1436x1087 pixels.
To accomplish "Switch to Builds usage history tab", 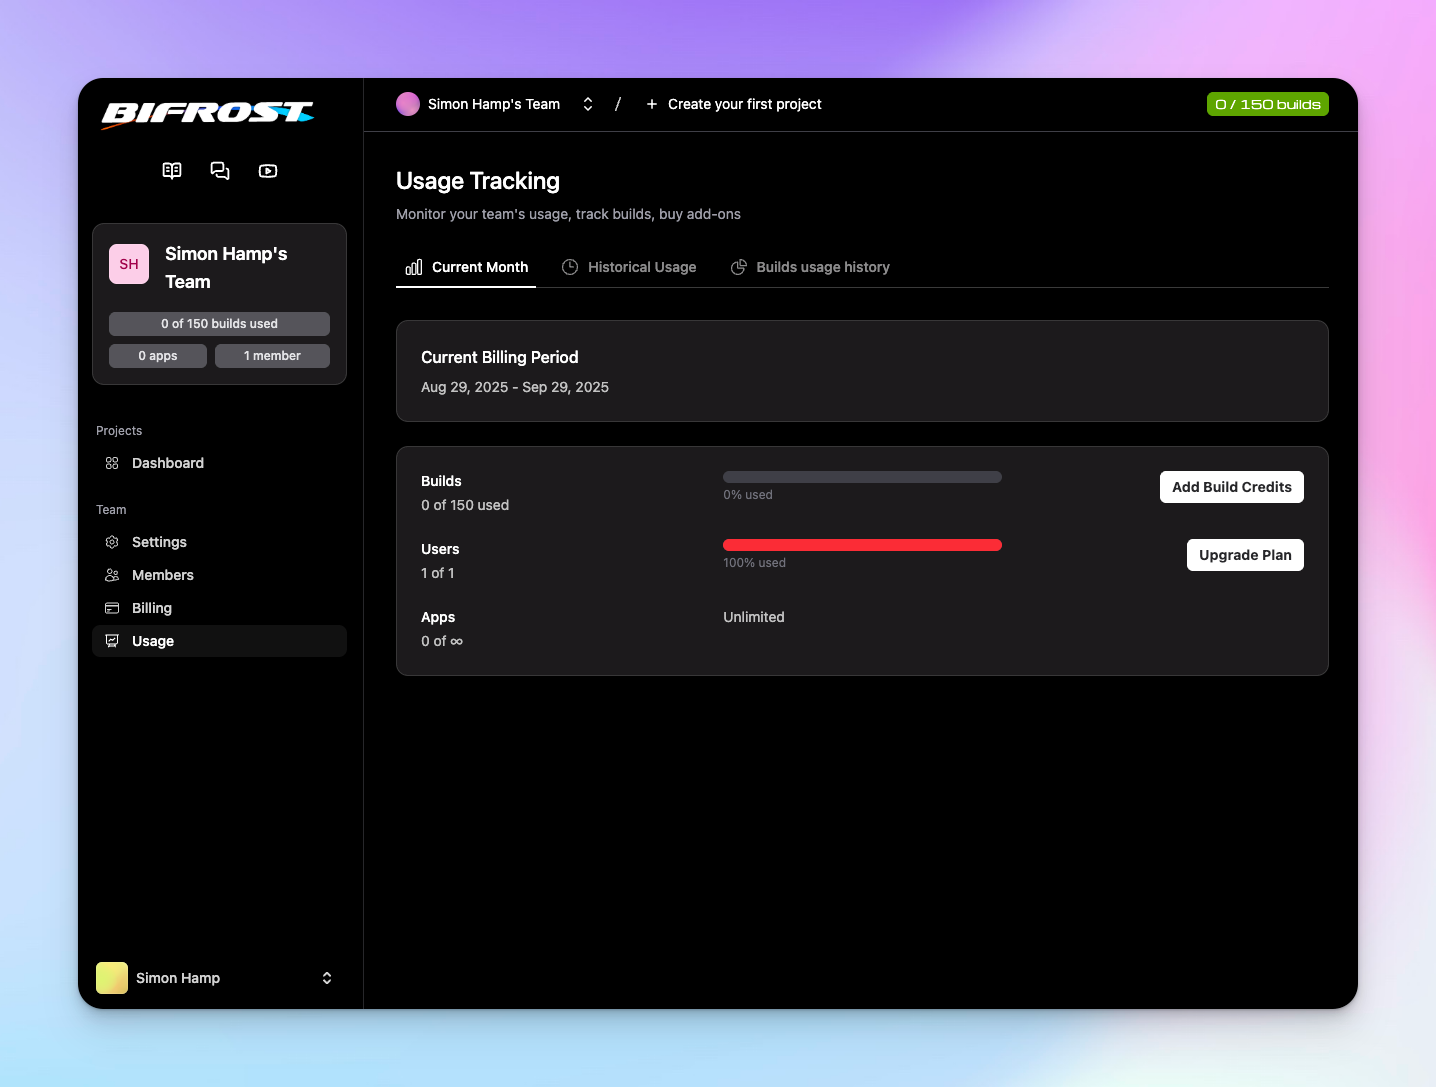I will [810, 267].
